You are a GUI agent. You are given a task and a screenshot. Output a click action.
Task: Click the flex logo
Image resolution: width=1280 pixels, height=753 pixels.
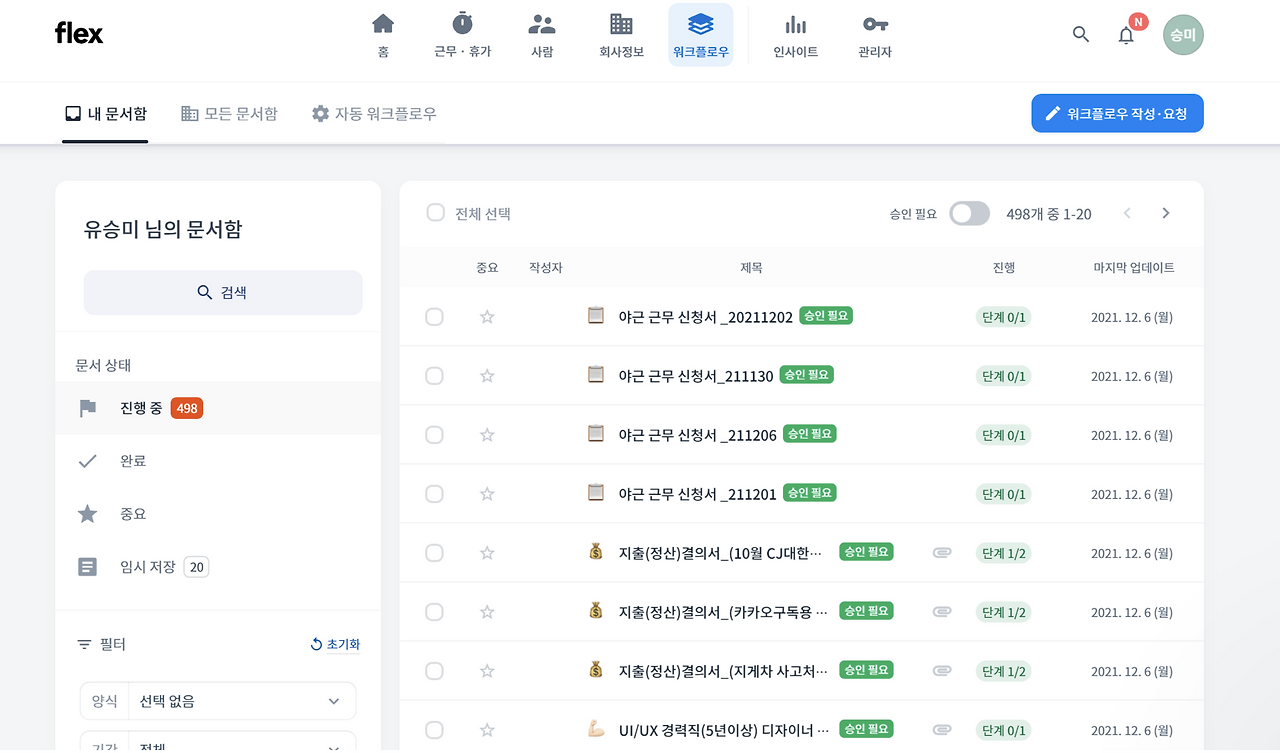[x=79, y=34]
